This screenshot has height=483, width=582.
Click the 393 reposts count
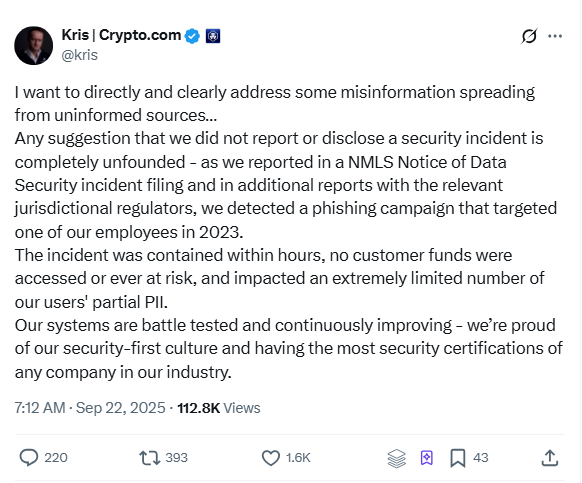[177, 458]
